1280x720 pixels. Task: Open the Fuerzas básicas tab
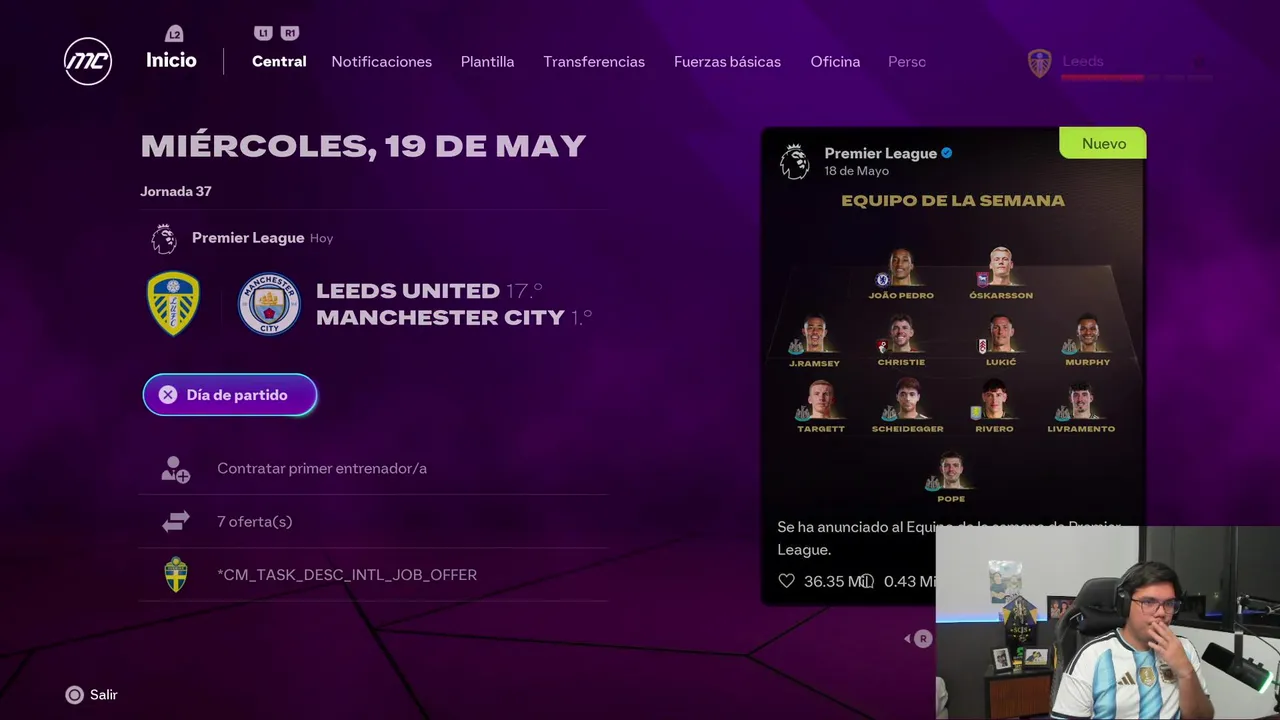click(x=727, y=62)
